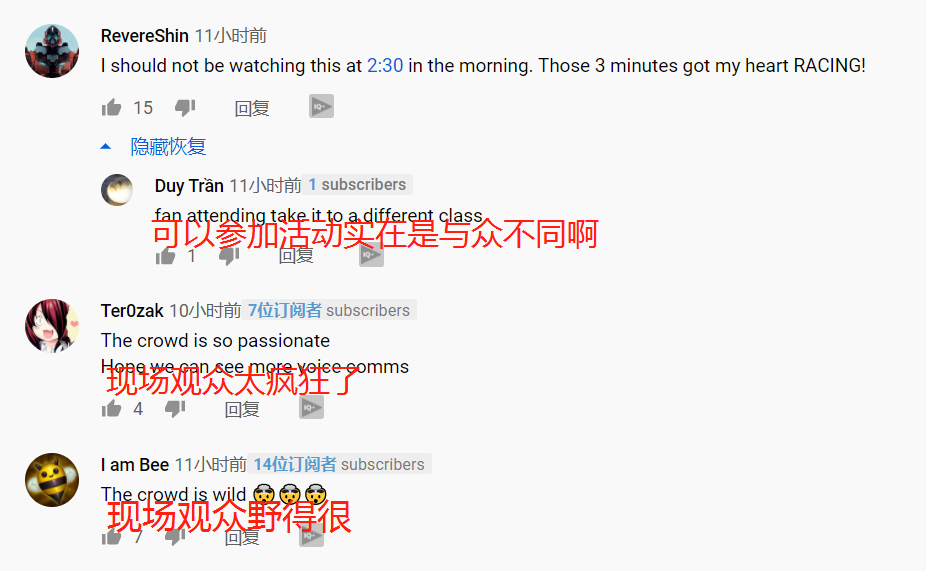
Task: Click 隐藏恢复 to hide replies
Action: [168, 146]
